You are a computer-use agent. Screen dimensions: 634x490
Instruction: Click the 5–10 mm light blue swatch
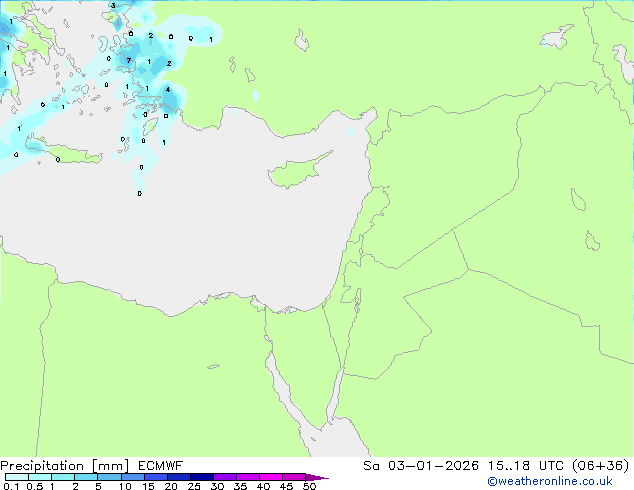click(x=109, y=477)
